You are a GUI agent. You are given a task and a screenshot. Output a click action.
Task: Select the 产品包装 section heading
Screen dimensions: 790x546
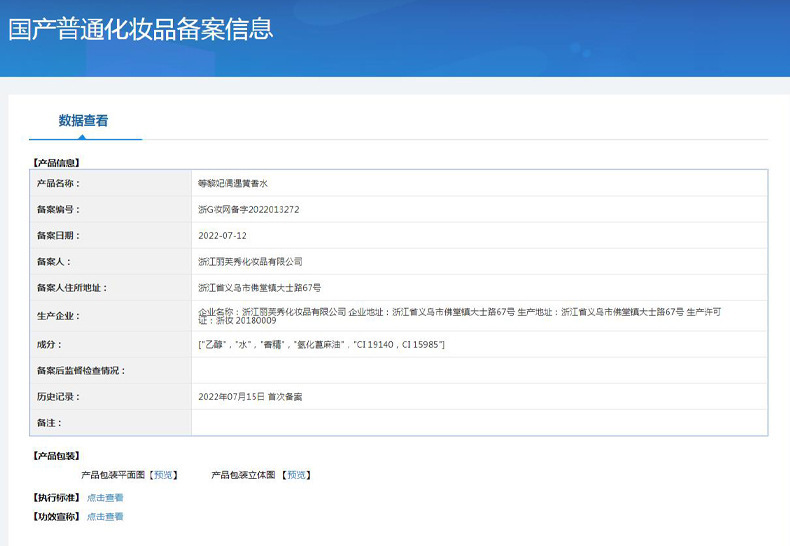coord(56,456)
